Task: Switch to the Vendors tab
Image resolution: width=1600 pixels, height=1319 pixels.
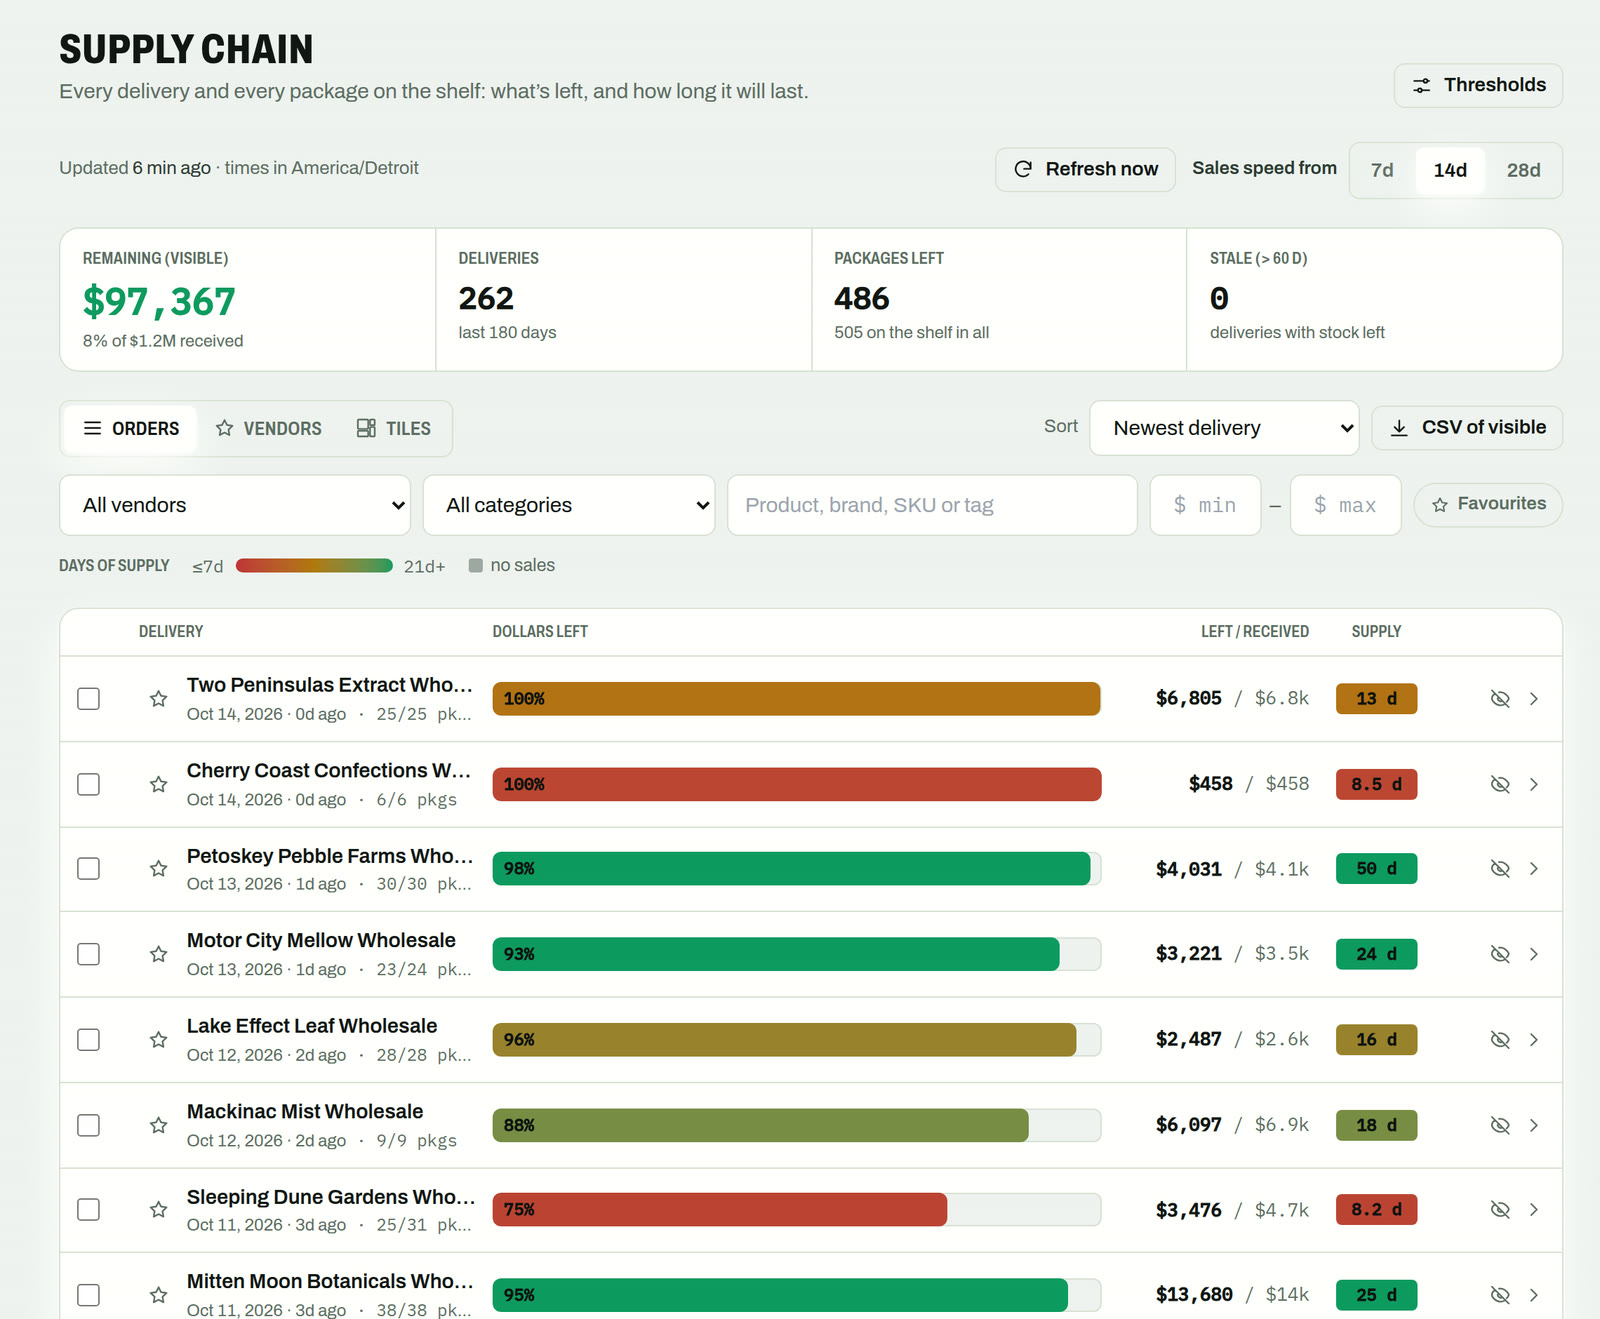Action: [x=269, y=428]
